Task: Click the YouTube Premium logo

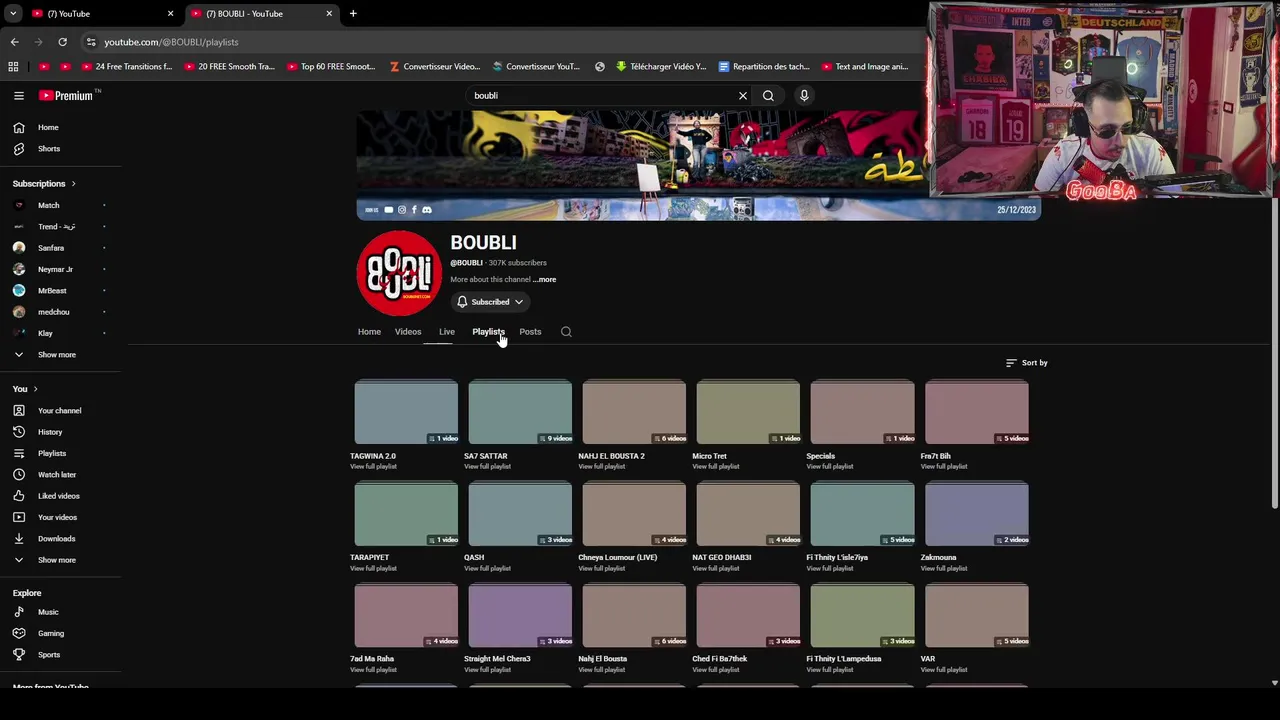Action: 66,96
